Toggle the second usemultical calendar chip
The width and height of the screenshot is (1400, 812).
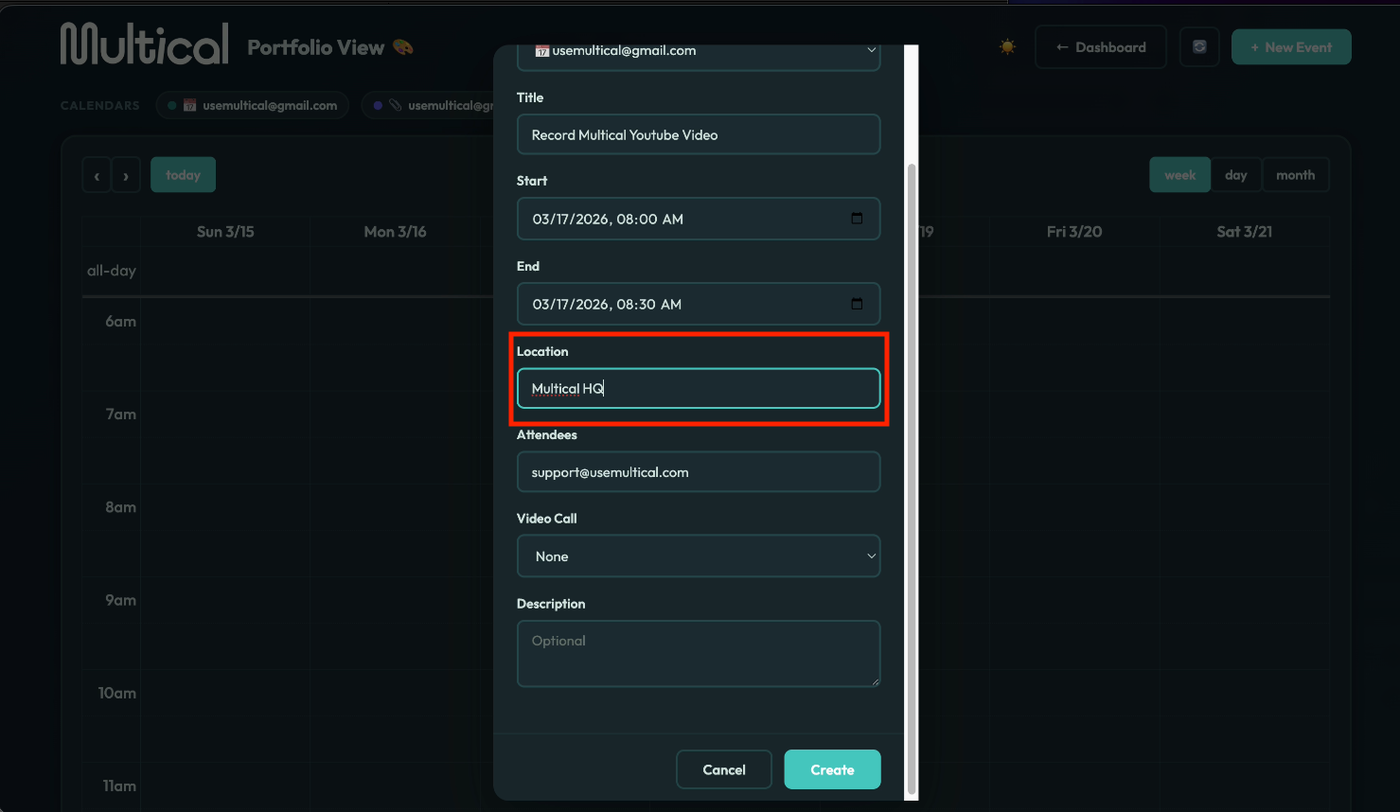pyautogui.click(x=430, y=105)
